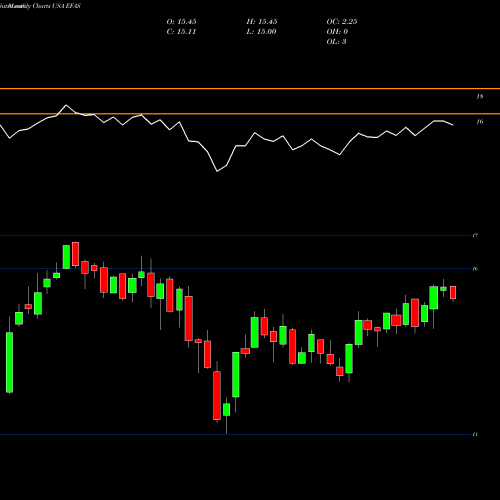Screen dimensions: 500x500
Task: Select the 18 label on the indicator axis
Action: (x=480, y=97)
